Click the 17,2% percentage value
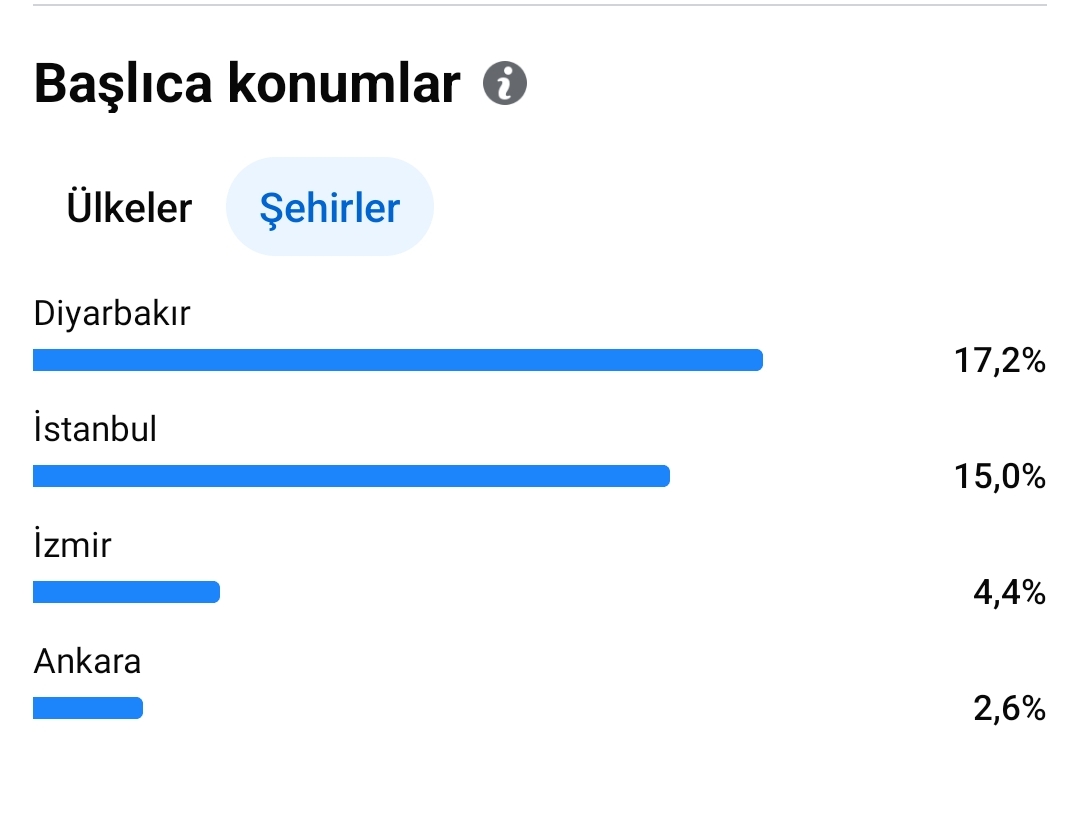Image resolution: width=1080 pixels, height=816 pixels. coord(999,360)
